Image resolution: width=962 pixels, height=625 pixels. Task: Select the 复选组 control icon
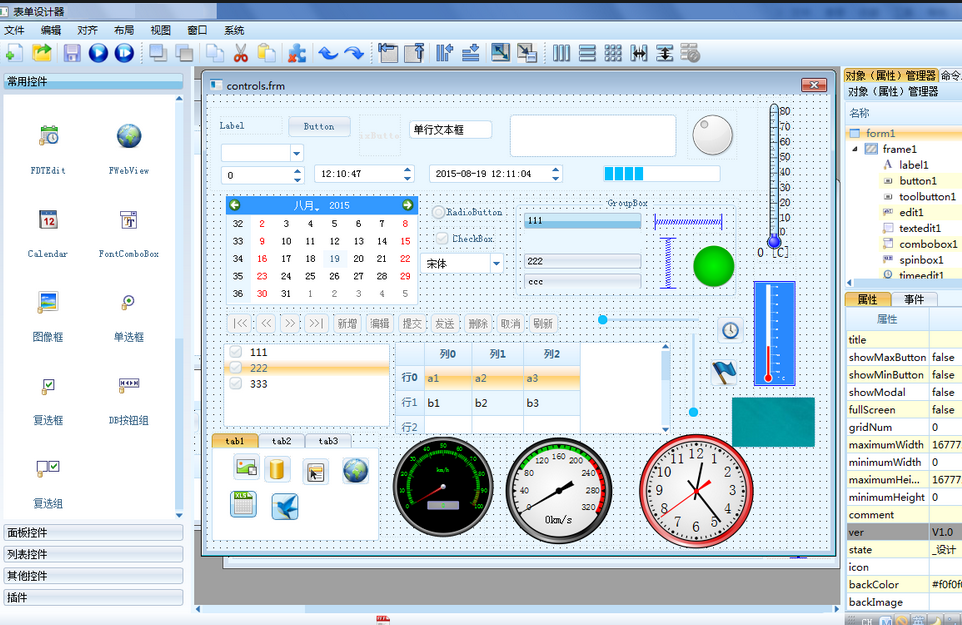[48, 469]
